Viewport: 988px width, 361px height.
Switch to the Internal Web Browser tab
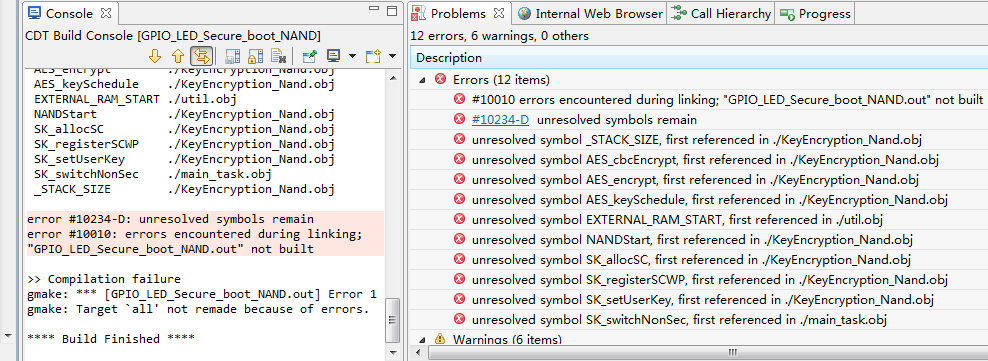tap(590, 13)
